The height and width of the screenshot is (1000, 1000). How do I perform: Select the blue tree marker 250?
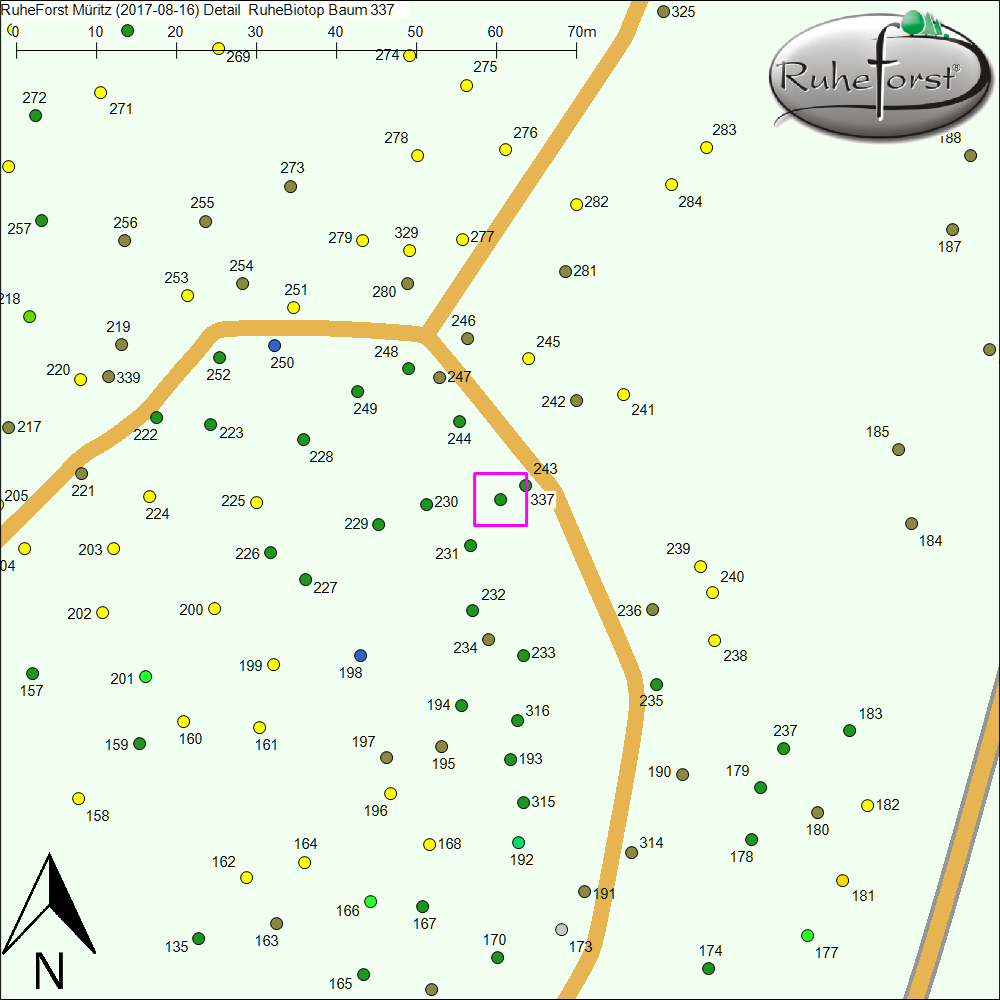pos(275,345)
